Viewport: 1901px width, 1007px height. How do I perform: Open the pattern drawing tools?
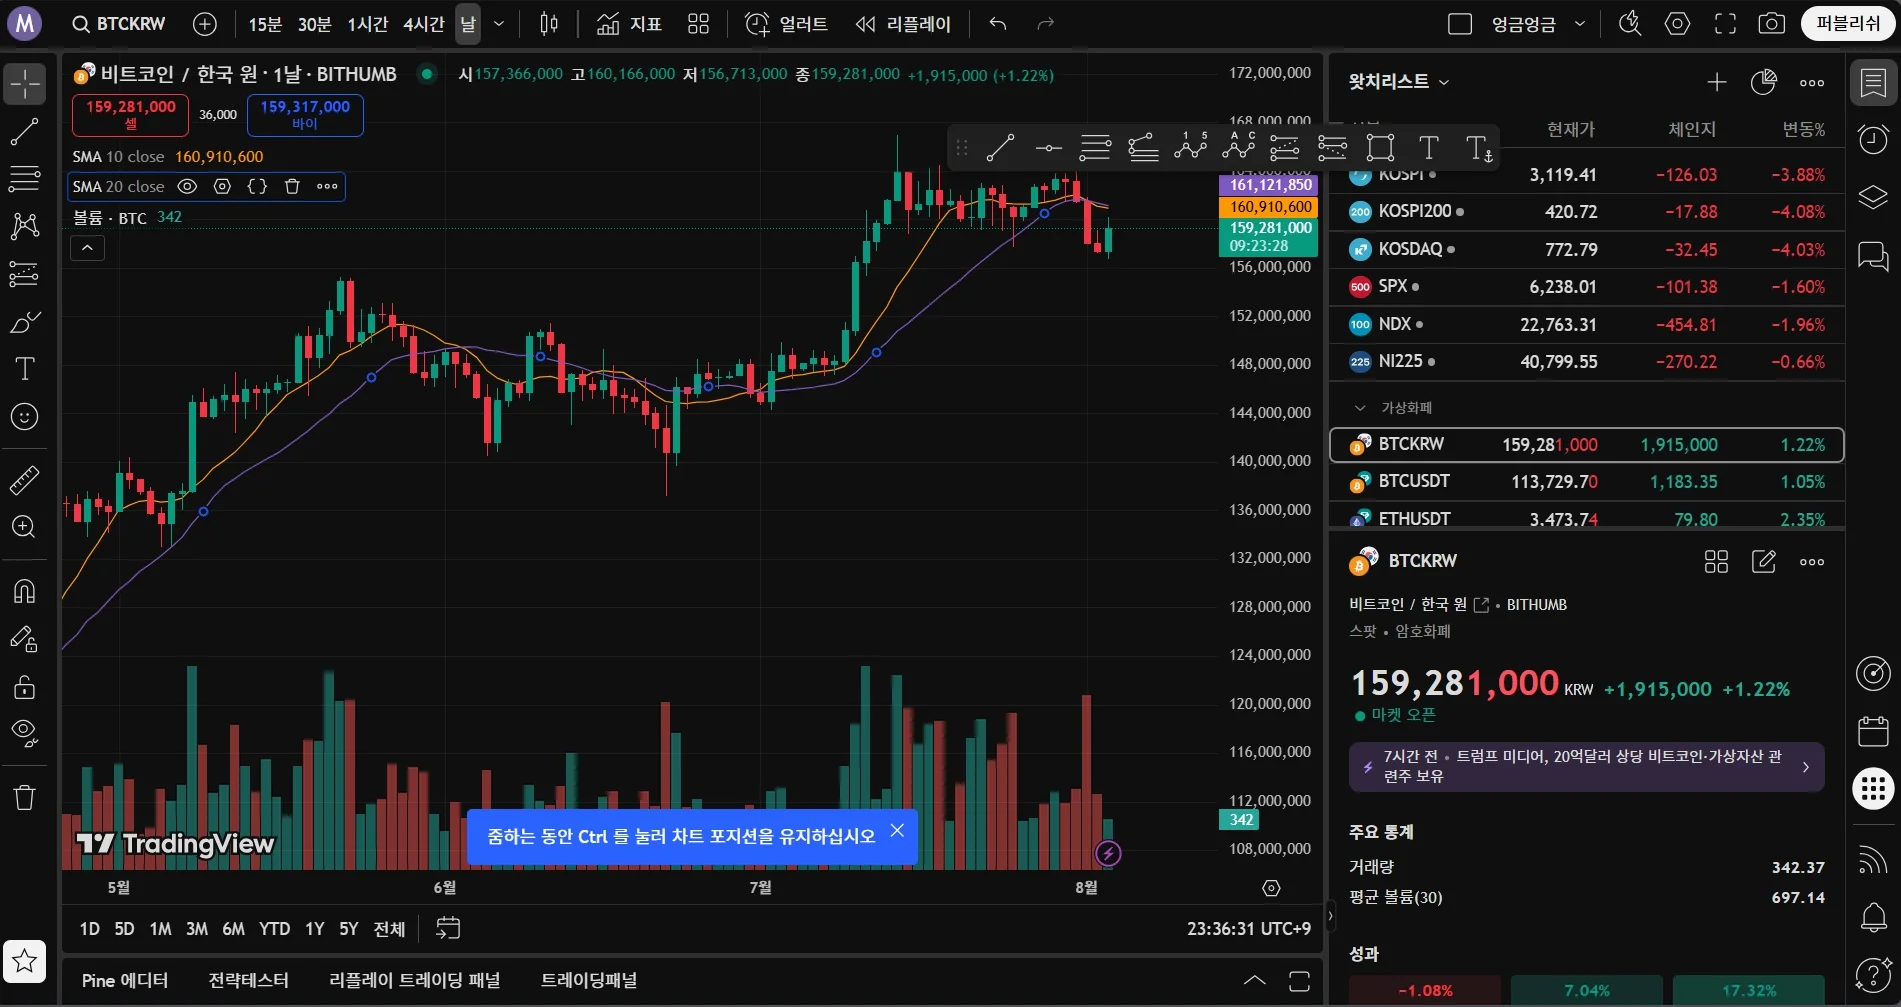click(x=25, y=226)
